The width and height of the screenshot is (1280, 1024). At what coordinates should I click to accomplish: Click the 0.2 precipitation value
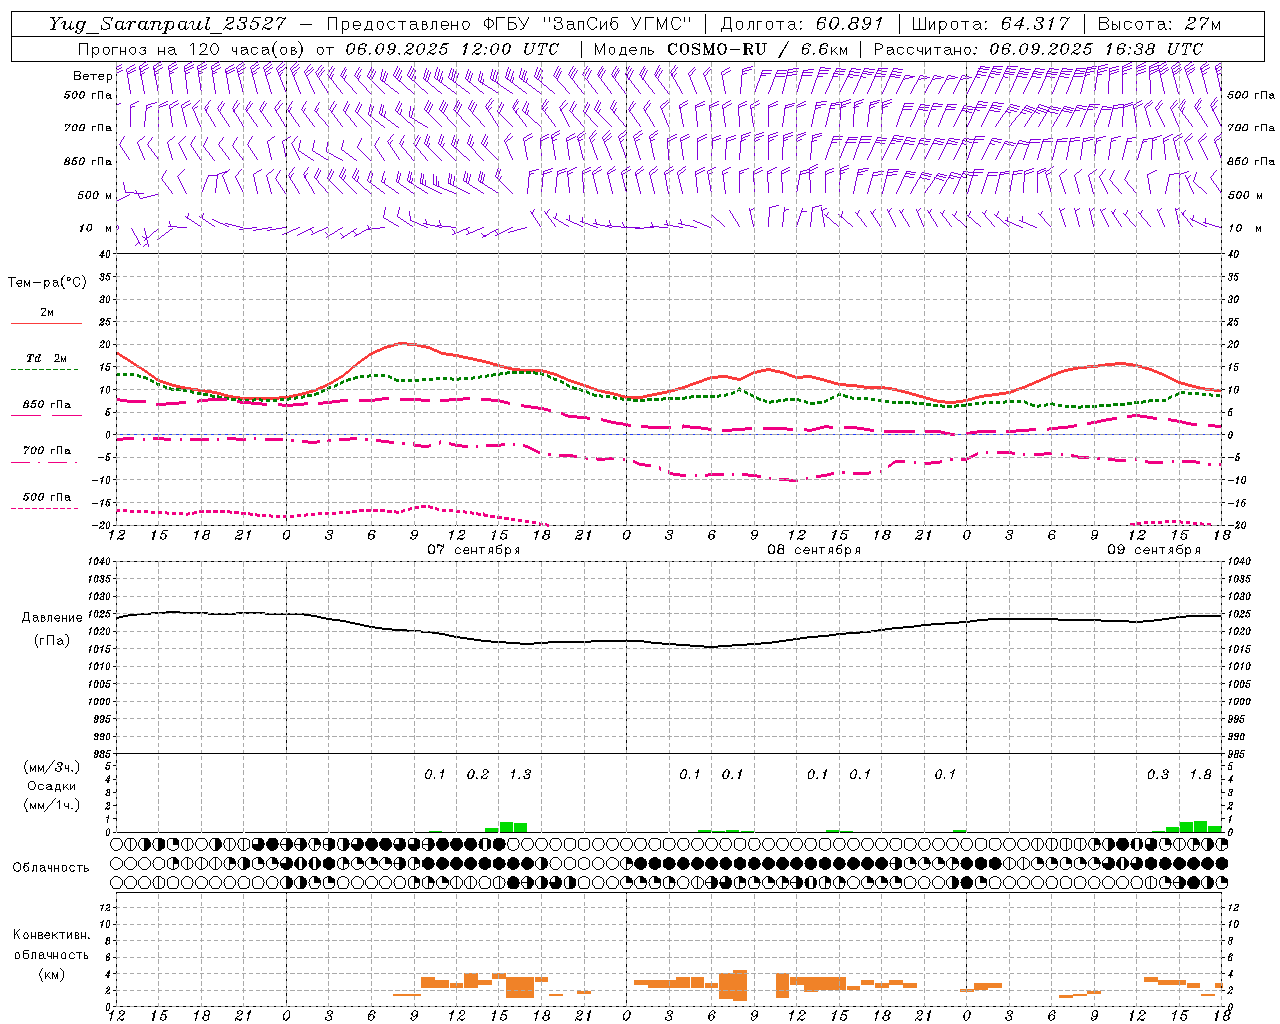click(x=478, y=775)
